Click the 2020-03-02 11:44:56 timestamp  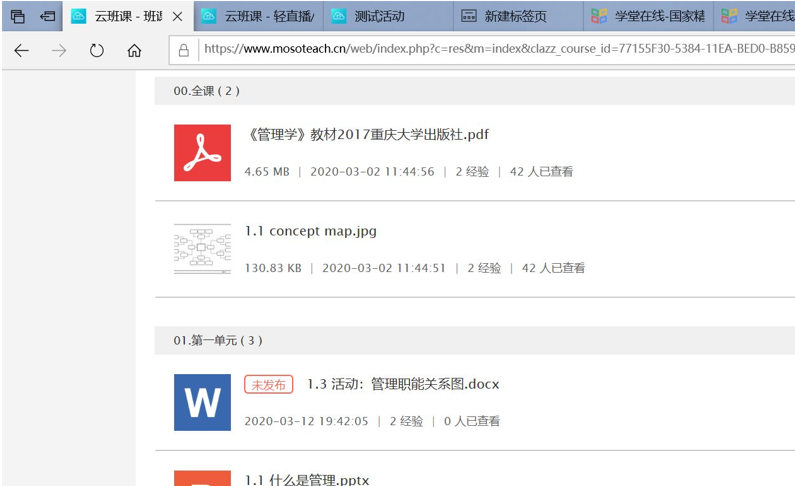[372, 172]
